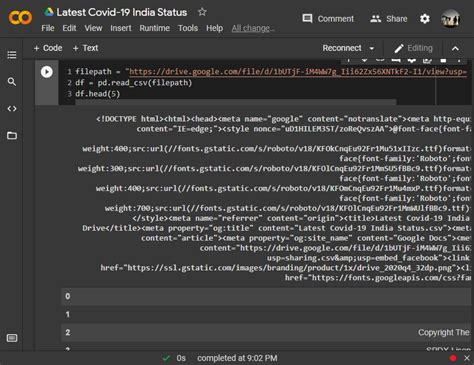
Task: Click the Reconnect button
Action: [342, 48]
